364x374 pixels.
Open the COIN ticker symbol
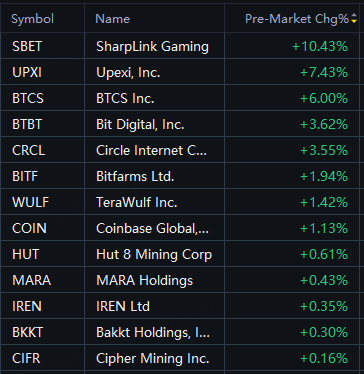(x=29, y=228)
